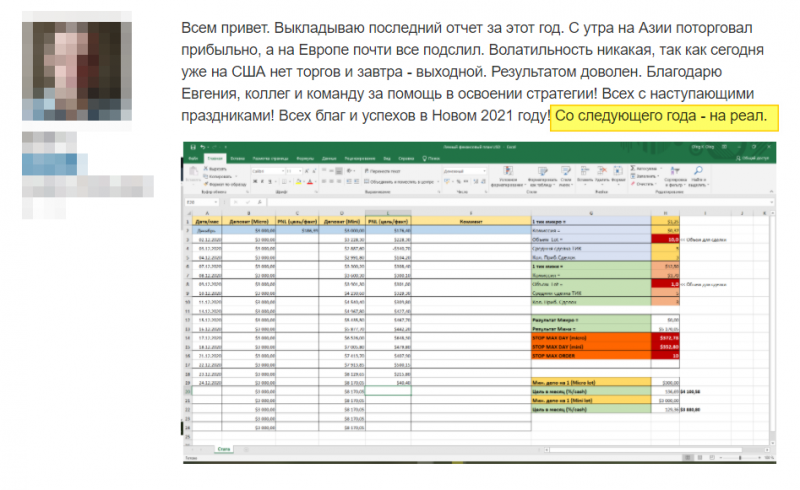Screen dimensions: 800x490
Task: Click Increase Font Size icon
Action: (x=307, y=171)
